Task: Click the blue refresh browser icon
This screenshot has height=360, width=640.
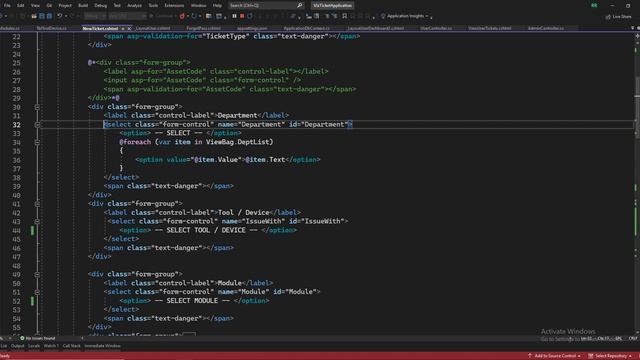Action: 194,16
